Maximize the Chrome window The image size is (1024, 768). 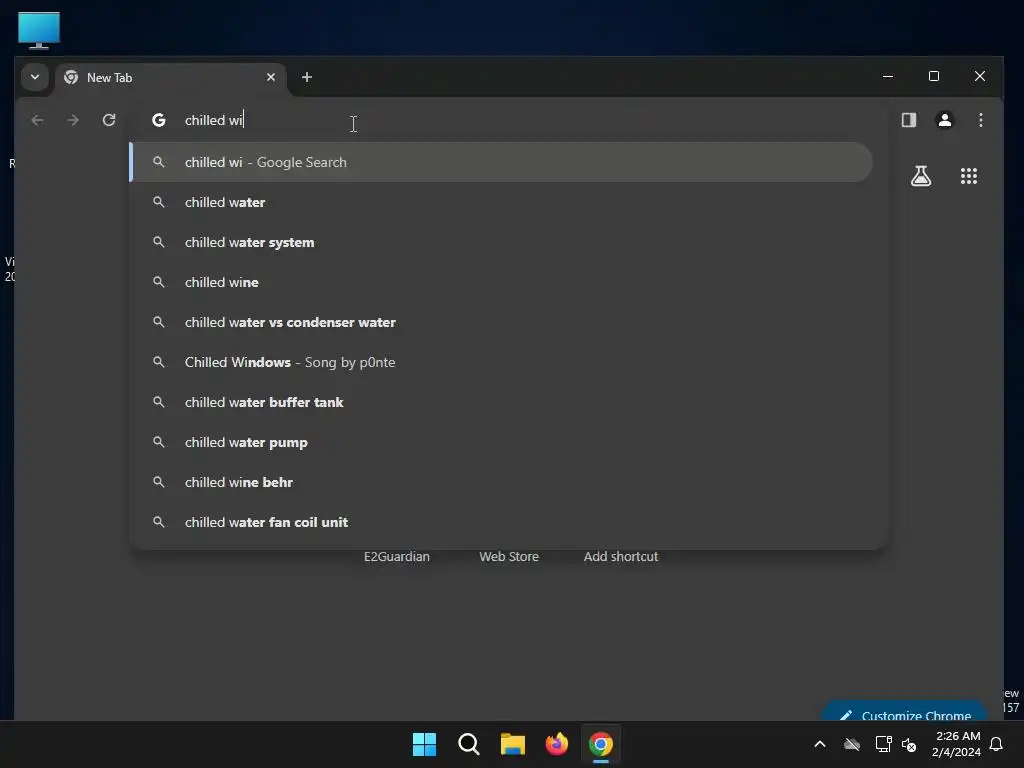click(x=934, y=76)
